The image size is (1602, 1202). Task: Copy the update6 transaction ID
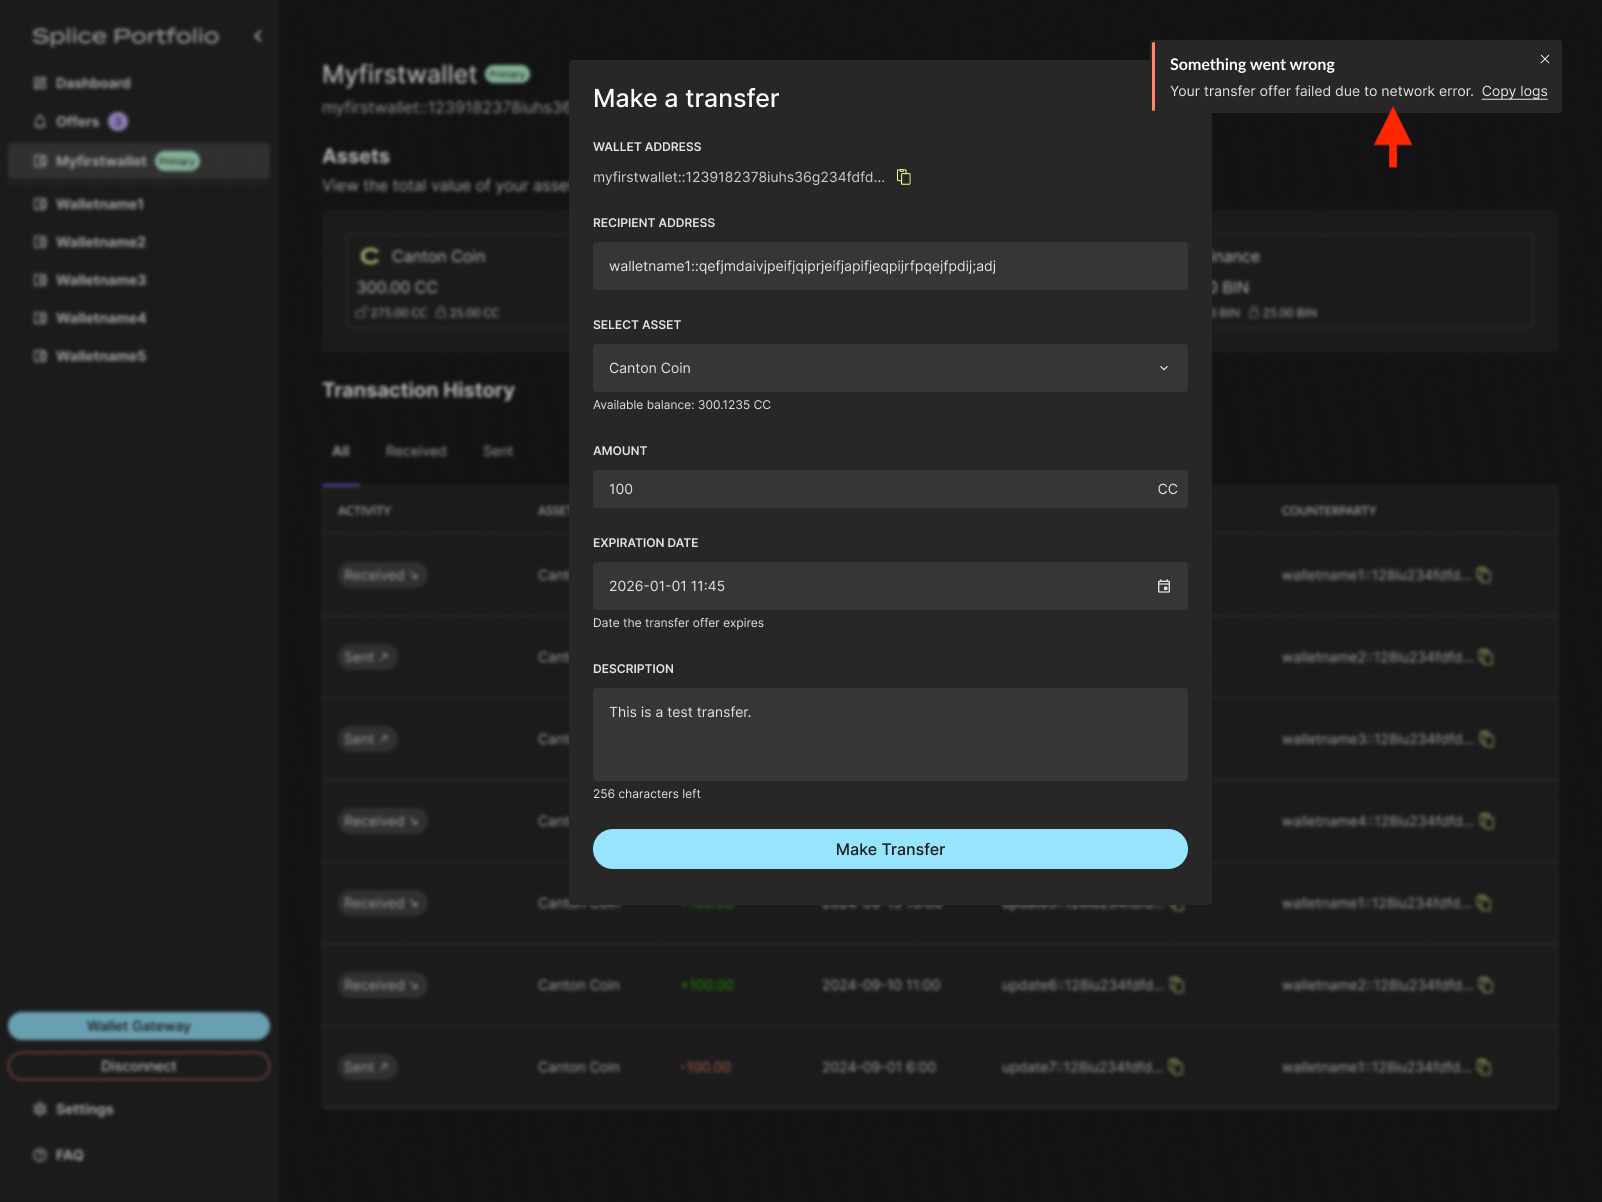click(x=1177, y=985)
